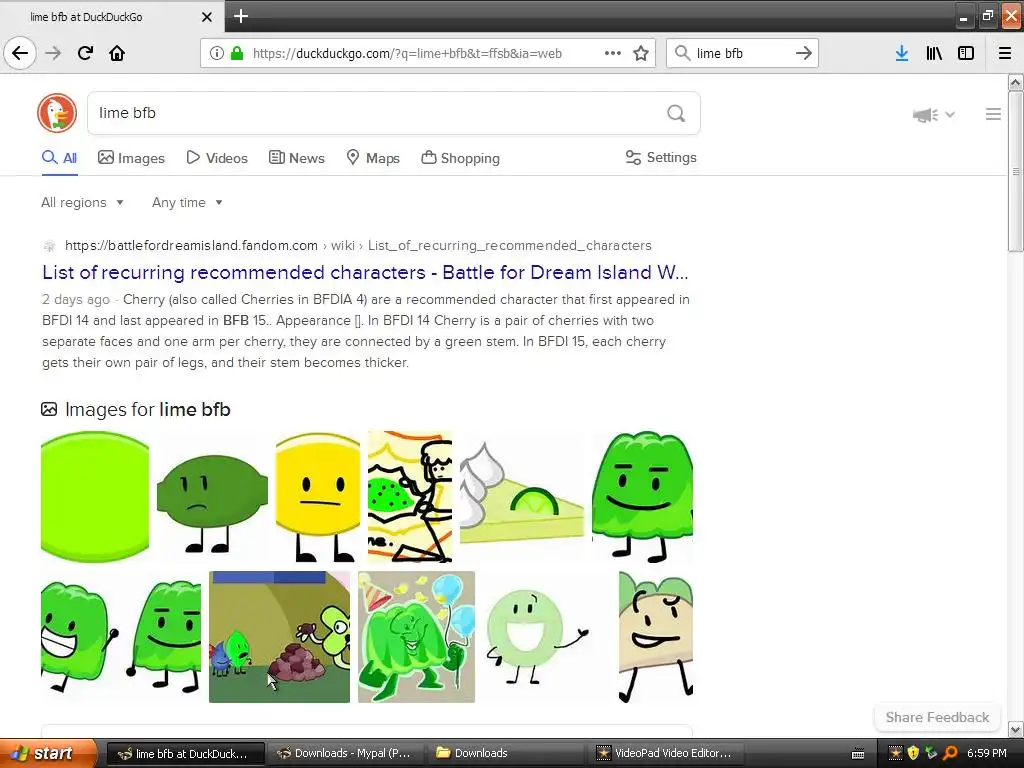This screenshot has width=1024, height=768.
Task: Open page actions three-dot menu
Action: [613, 53]
